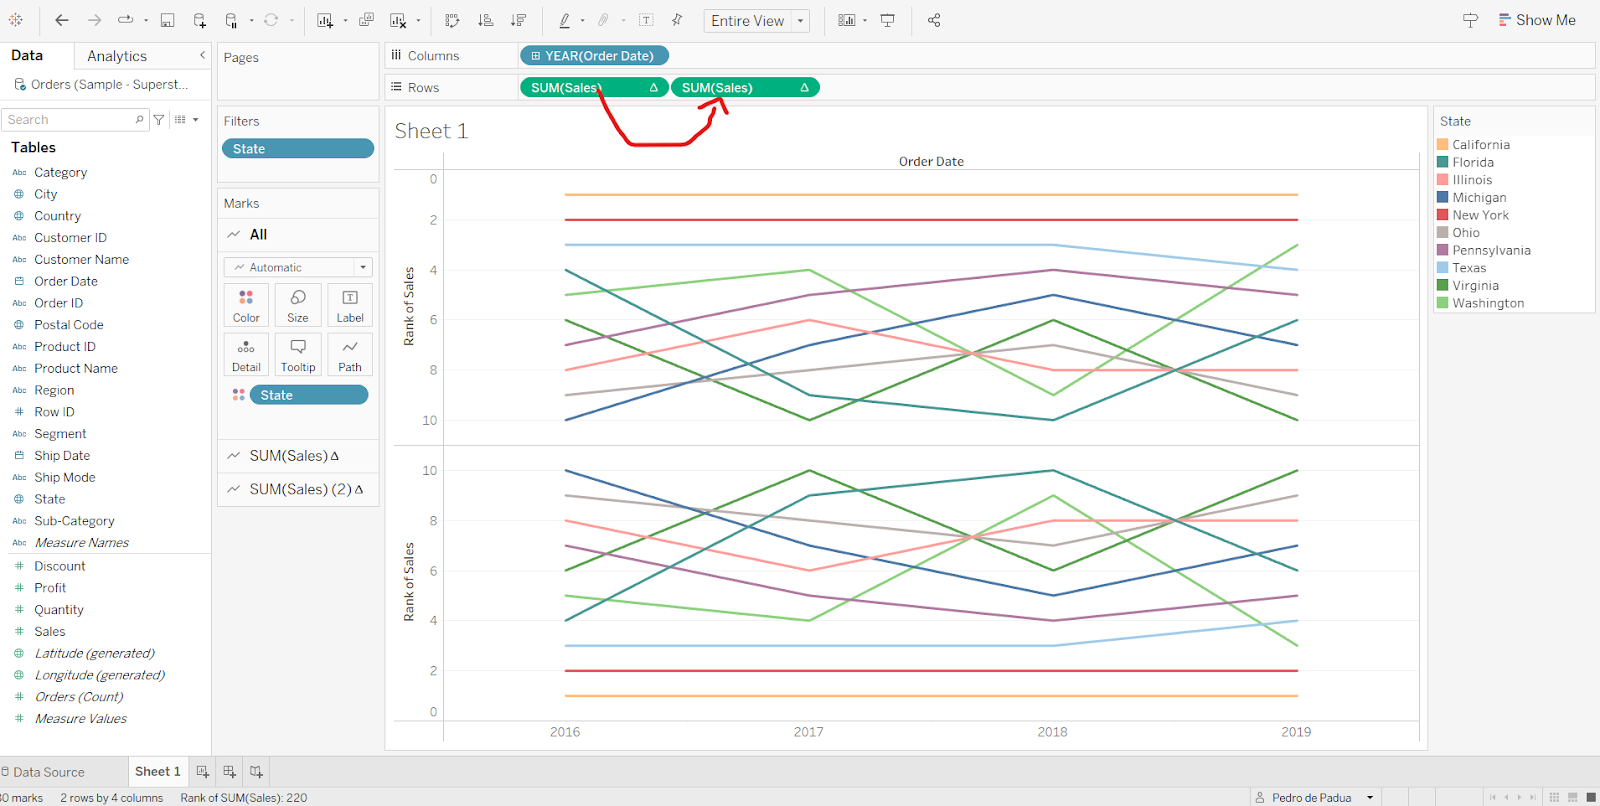The image size is (1600, 806).
Task: Add new story tab at bottom
Action: pos(257,772)
